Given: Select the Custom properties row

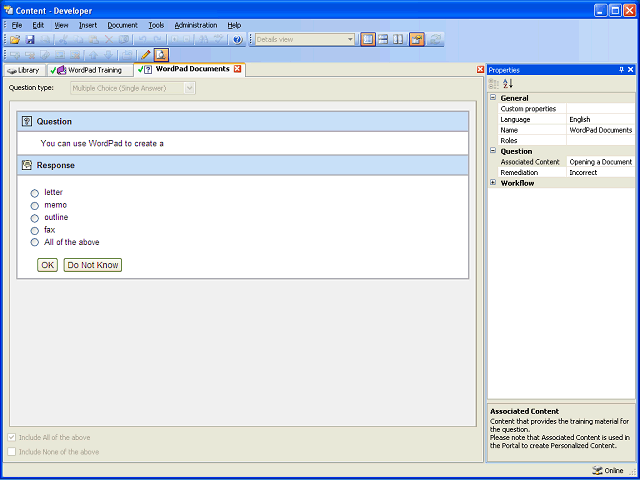Looking at the screenshot, I should coord(566,109).
